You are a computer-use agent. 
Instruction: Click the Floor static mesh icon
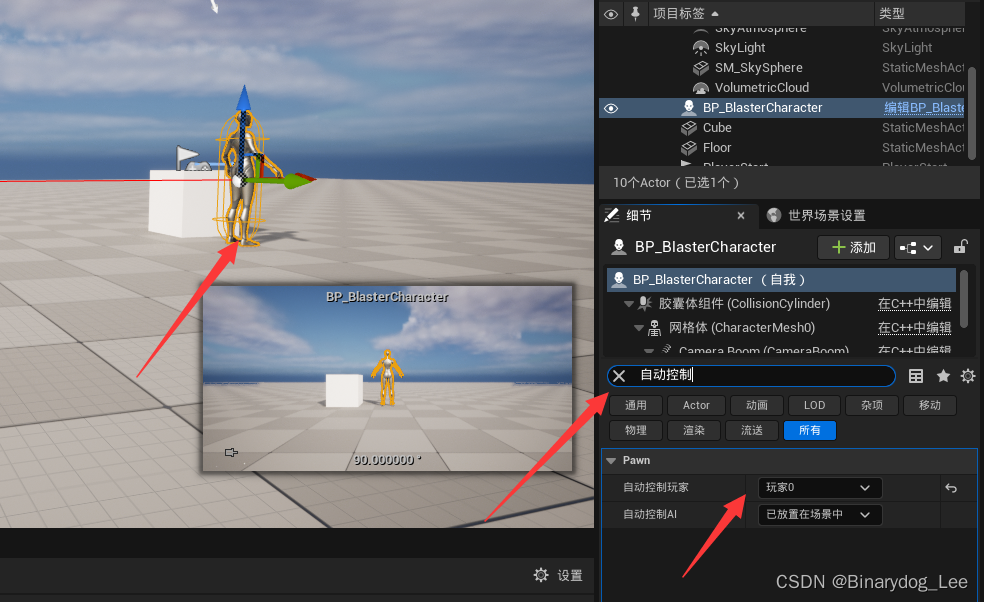tap(689, 148)
